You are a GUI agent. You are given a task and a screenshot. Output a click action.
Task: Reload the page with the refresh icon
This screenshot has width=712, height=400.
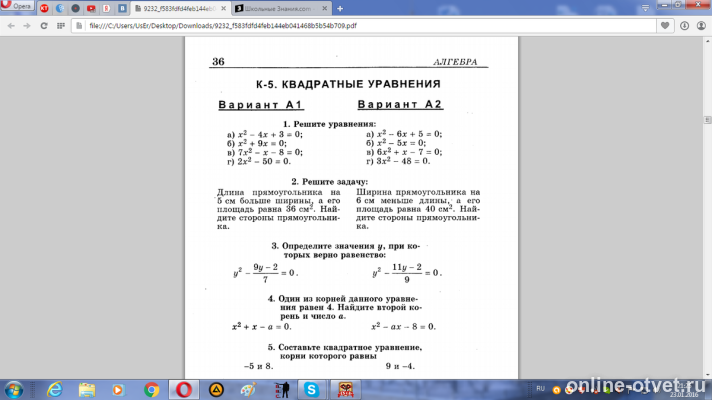point(44,26)
